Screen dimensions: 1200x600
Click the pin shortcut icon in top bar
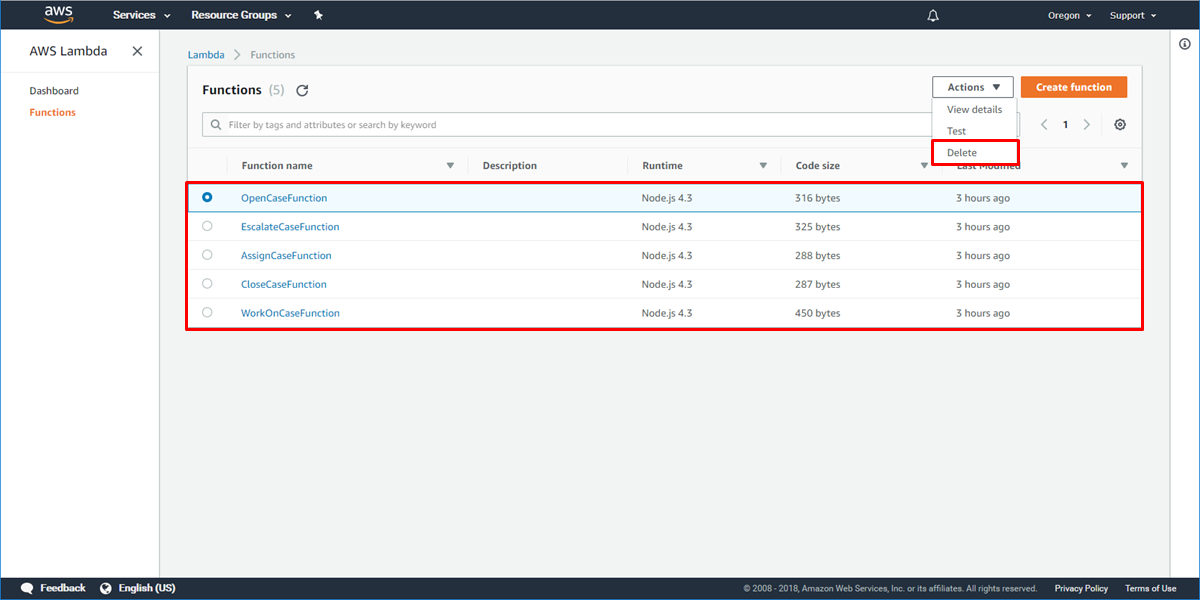(318, 15)
